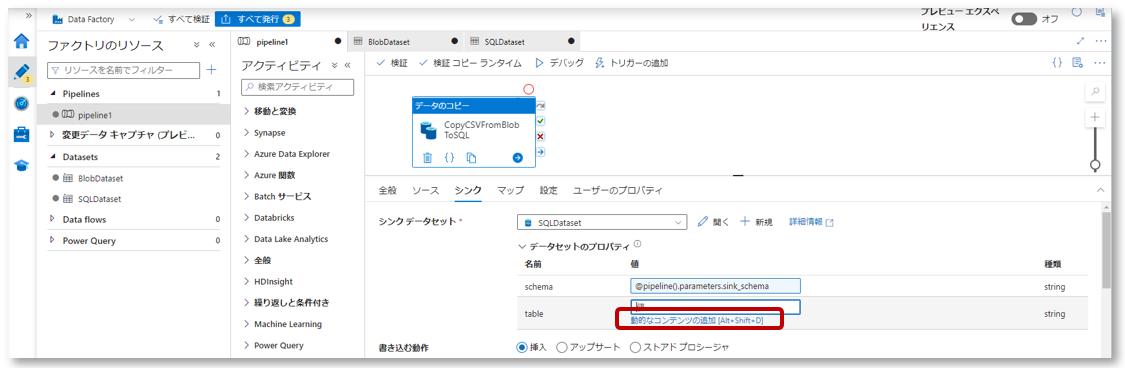The height and width of the screenshot is (368, 1125).
Task: Focus the resource name filter field
Action: click(x=123, y=70)
